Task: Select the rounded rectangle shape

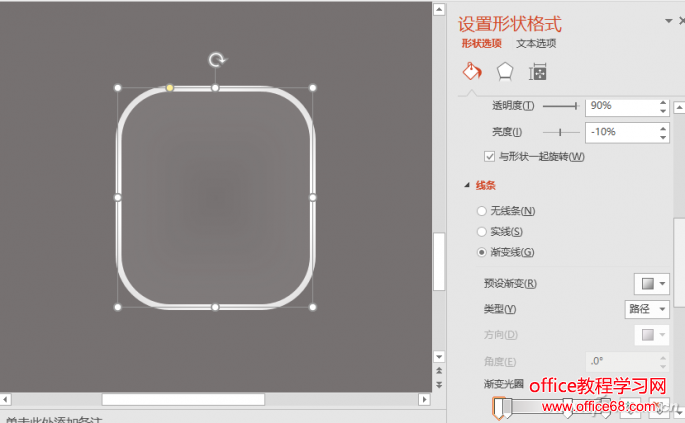Action: [x=215, y=198]
